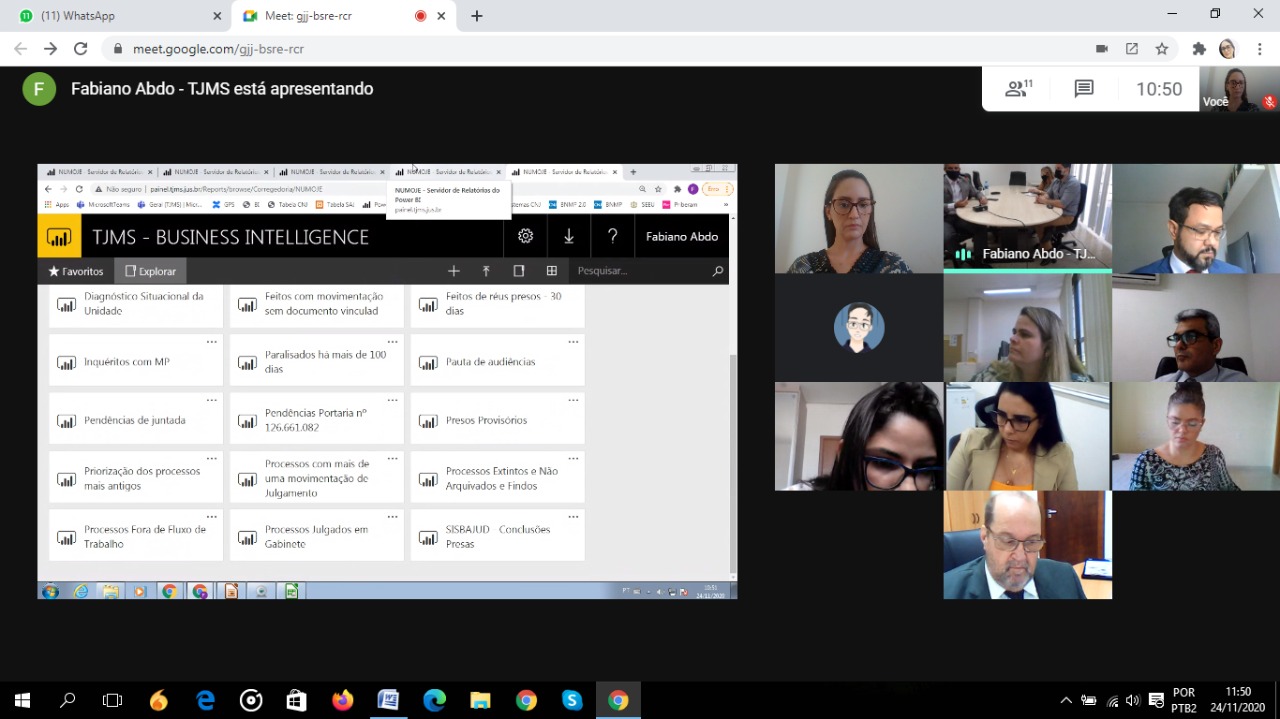Open Firefox from the taskbar
The height and width of the screenshot is (719, 1280).
pos(342,701)
